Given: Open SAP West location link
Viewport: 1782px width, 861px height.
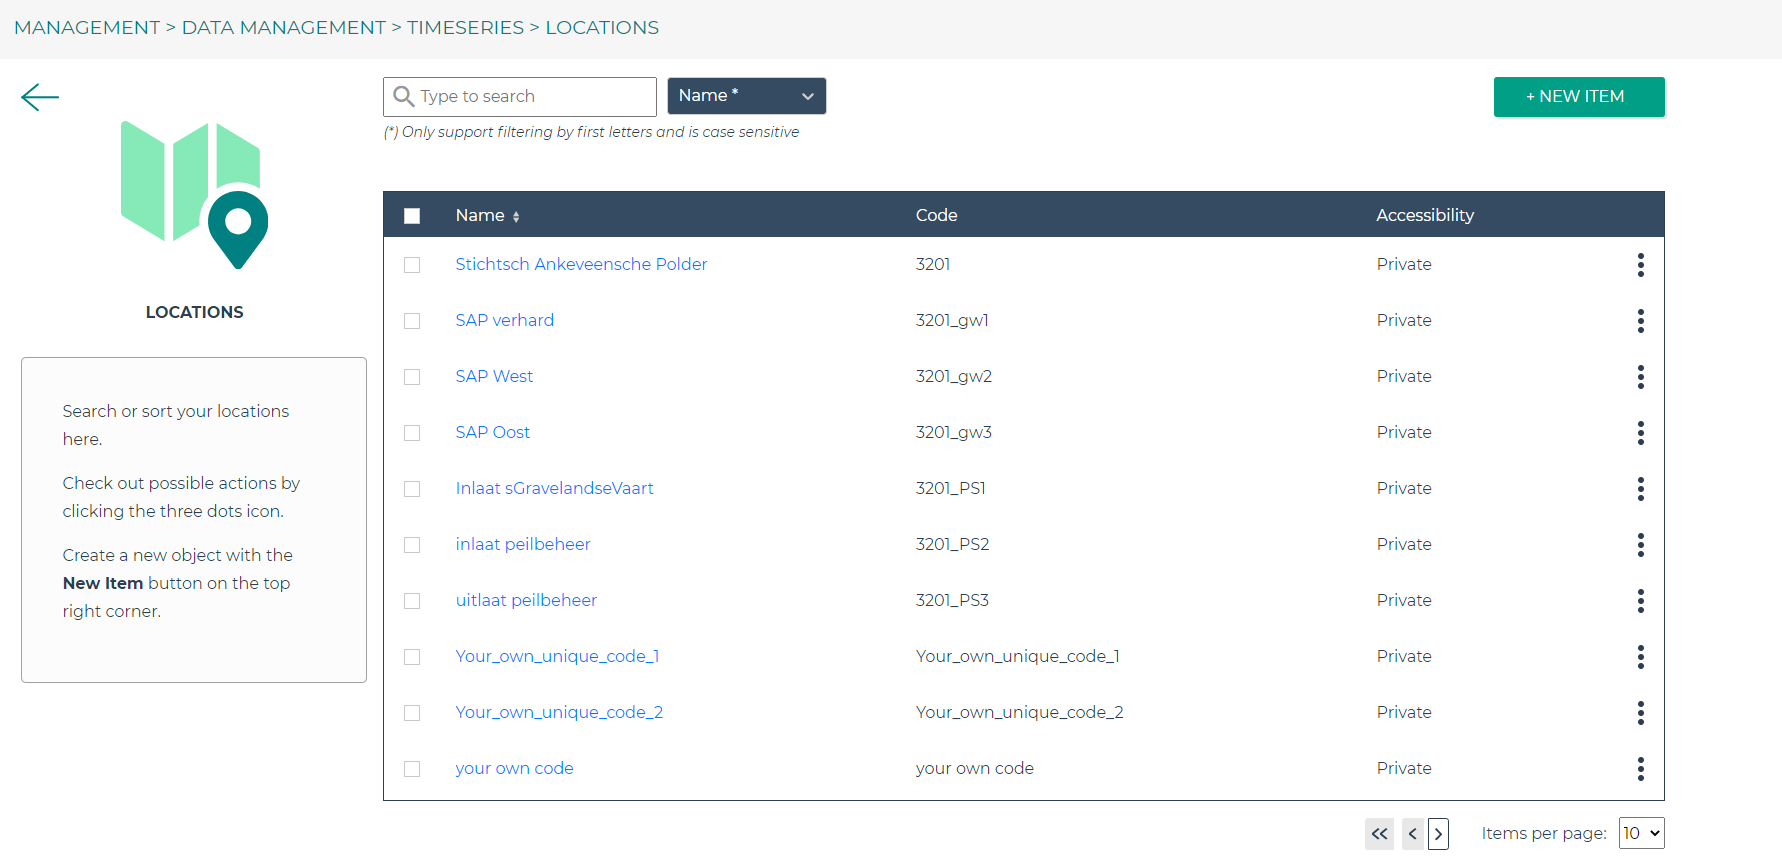Looking at the screenshot, I should coord(494,376).
